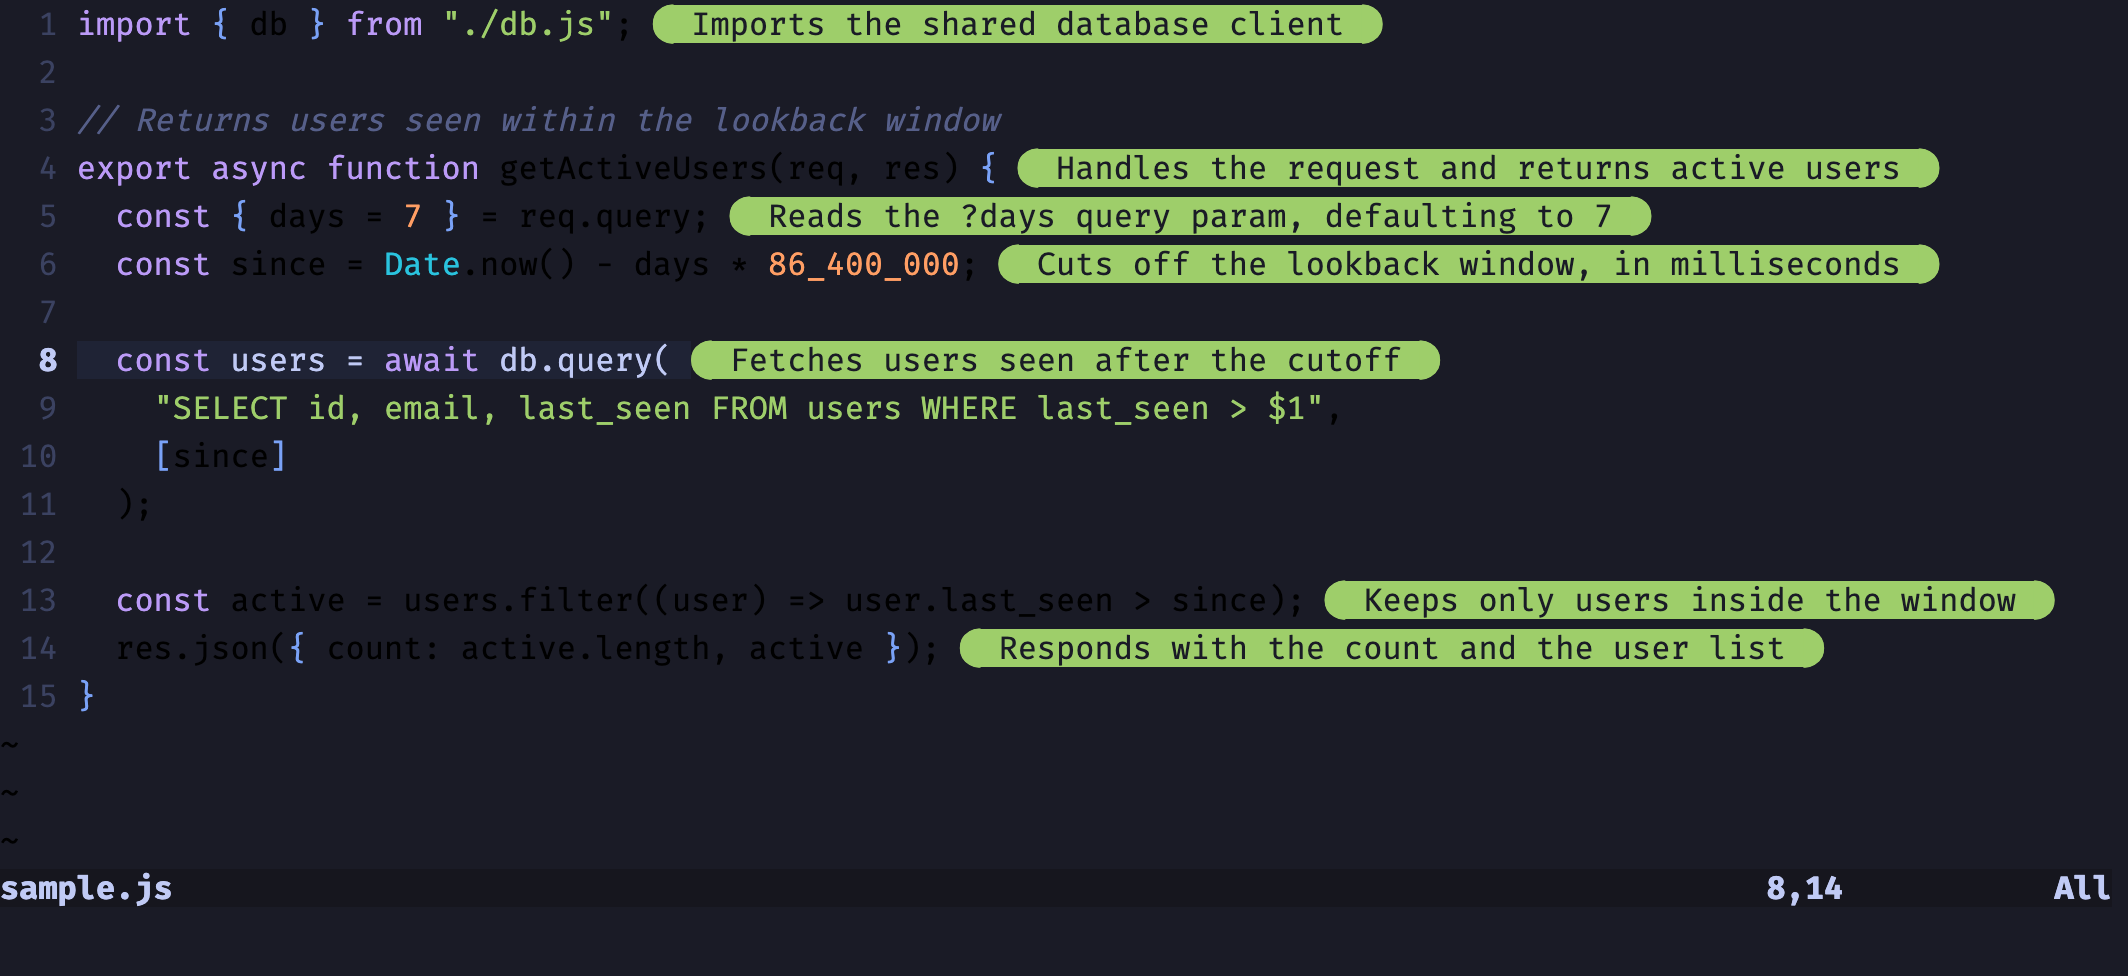This screenshot has height=976, width=2128.
Task: Click the default value 7 on line 5
Action: pyautogui.click(x=413, y=216)
